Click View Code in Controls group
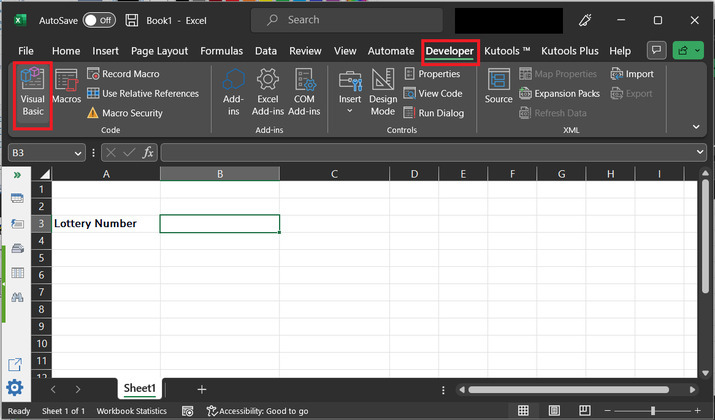715x420 pixels. tap(432, 93)
